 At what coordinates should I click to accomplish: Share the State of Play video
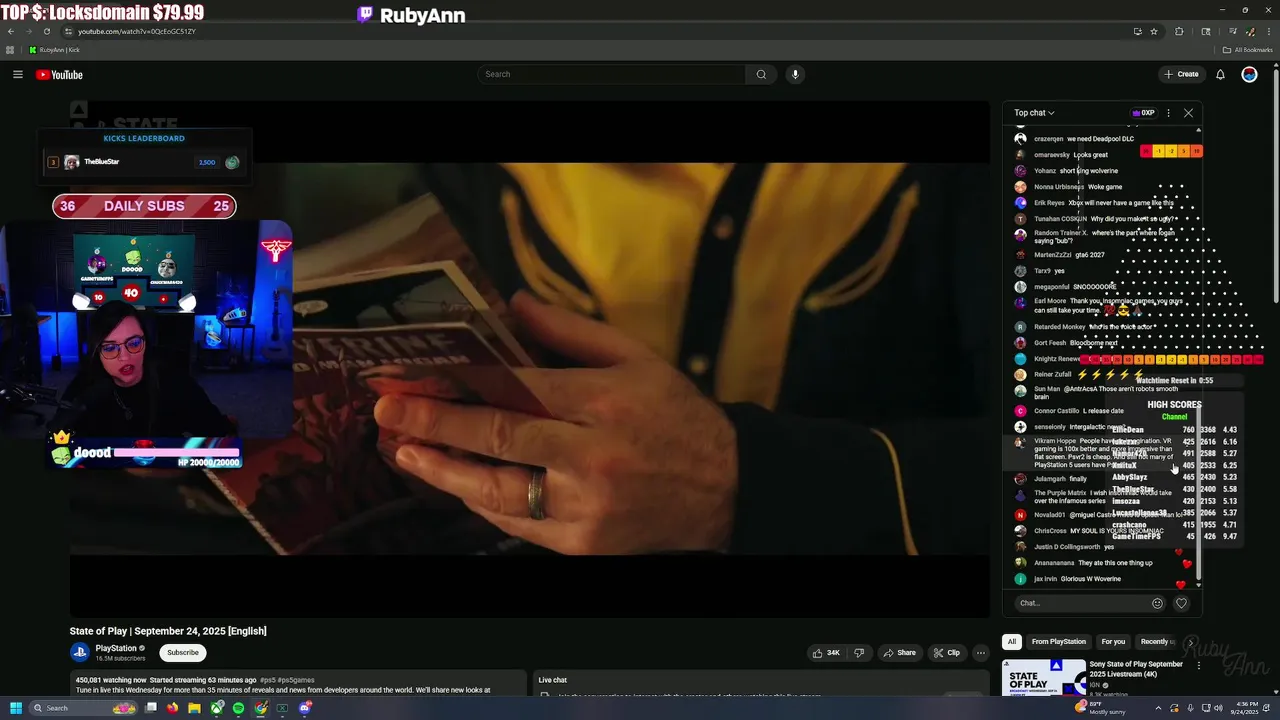[899, 653]
